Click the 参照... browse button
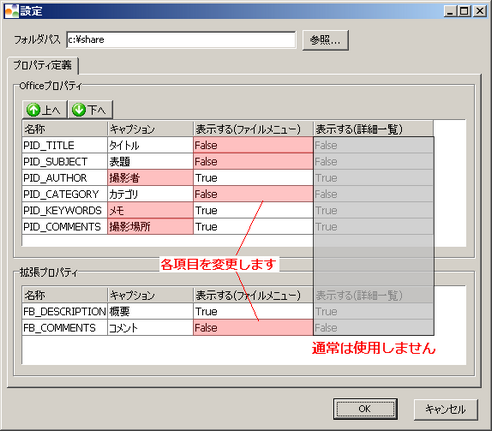This screenshot has width=492, height=431. point(325,40)
